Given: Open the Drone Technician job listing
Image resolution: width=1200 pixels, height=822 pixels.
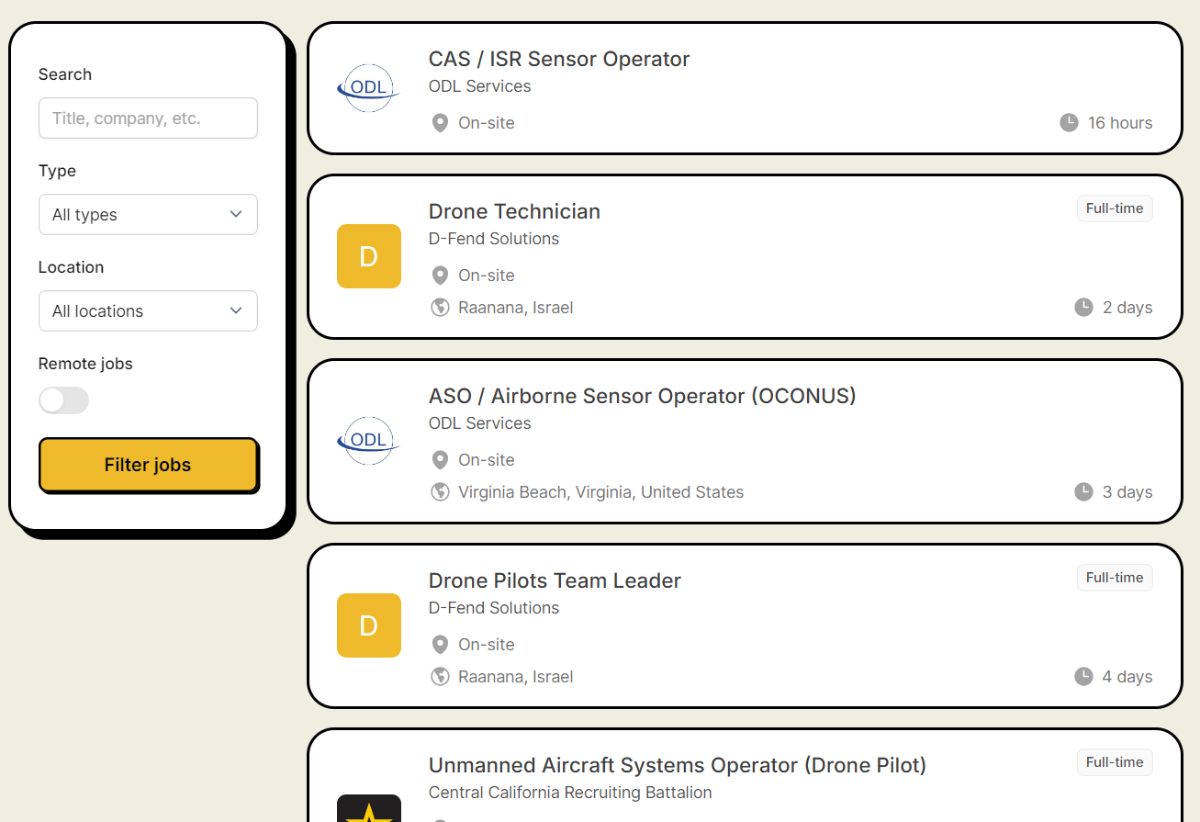Looking at the screenshot, I should (x=514, y=211).
